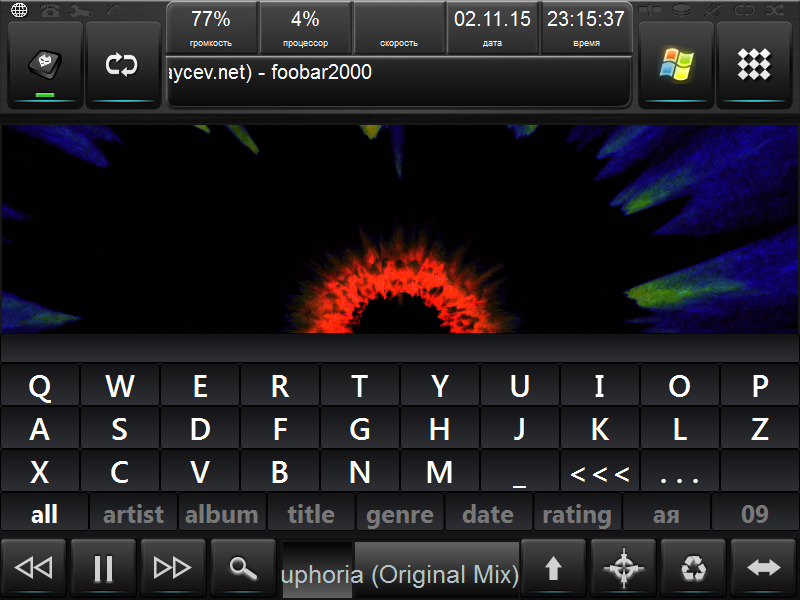Skip forward to the next track

[x=172, y=569]
